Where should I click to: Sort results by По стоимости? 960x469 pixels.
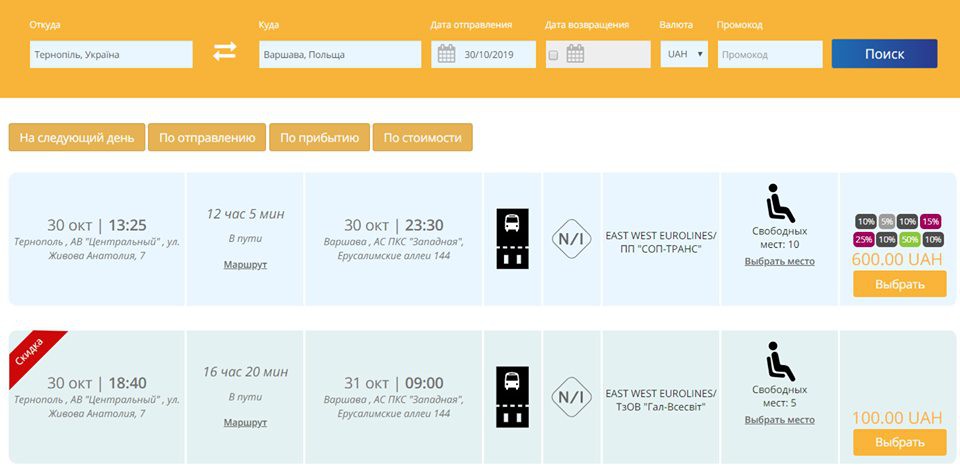pyautogui.click(x=422, y=138)
